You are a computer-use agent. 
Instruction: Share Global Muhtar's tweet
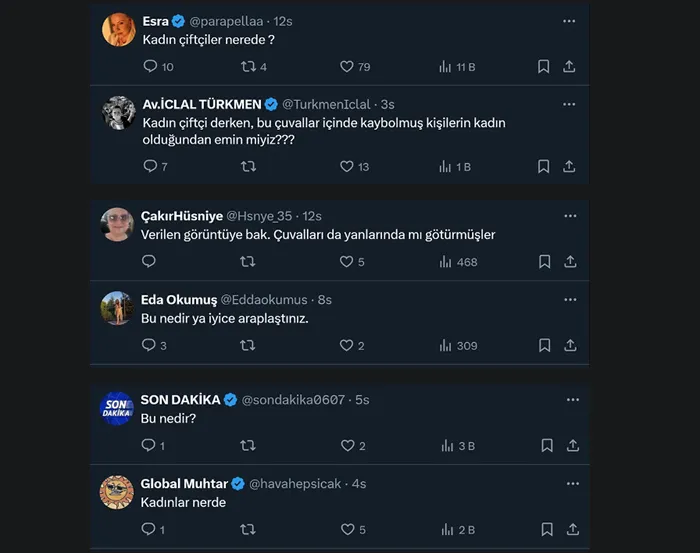point(573,529)
